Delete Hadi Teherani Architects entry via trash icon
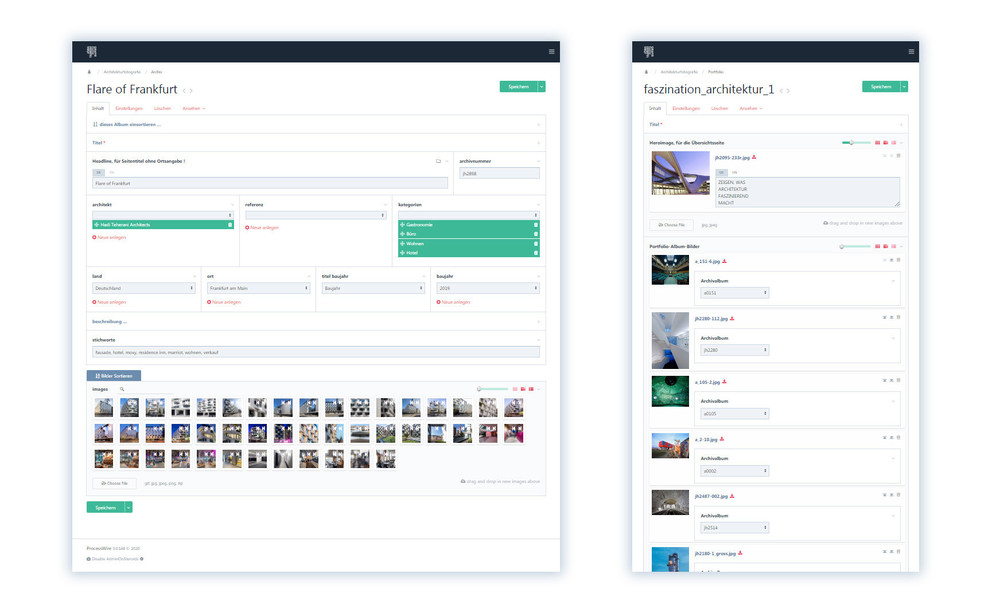Viewport: 1000px width, 613px height. [230, 225]
